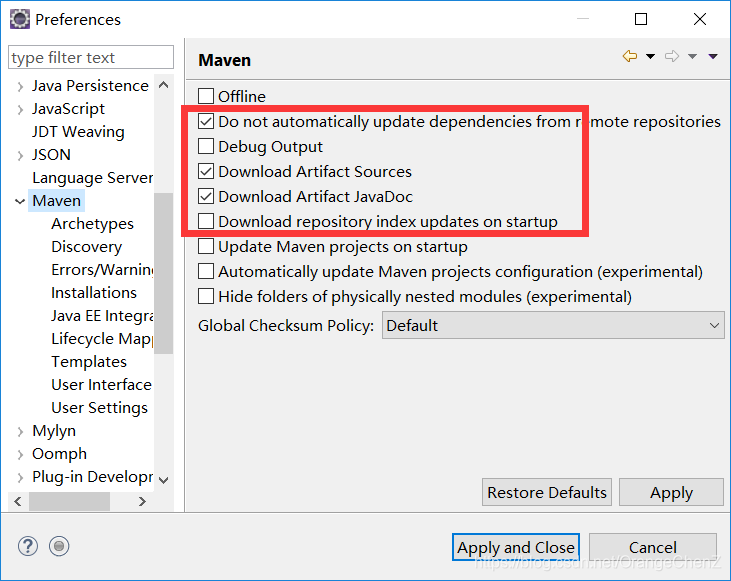Image resolution: width=731 pixels, height=581 pixels.
Task: Close the Preferences window
Action: [700, 19]
